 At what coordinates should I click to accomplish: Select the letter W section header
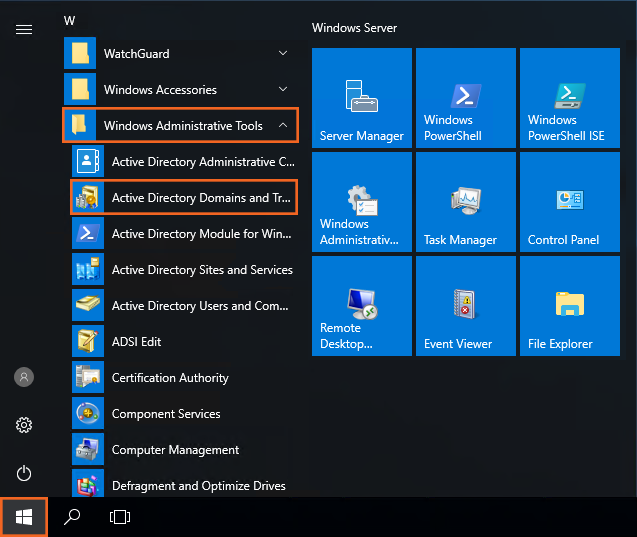[x=70, y=20]
